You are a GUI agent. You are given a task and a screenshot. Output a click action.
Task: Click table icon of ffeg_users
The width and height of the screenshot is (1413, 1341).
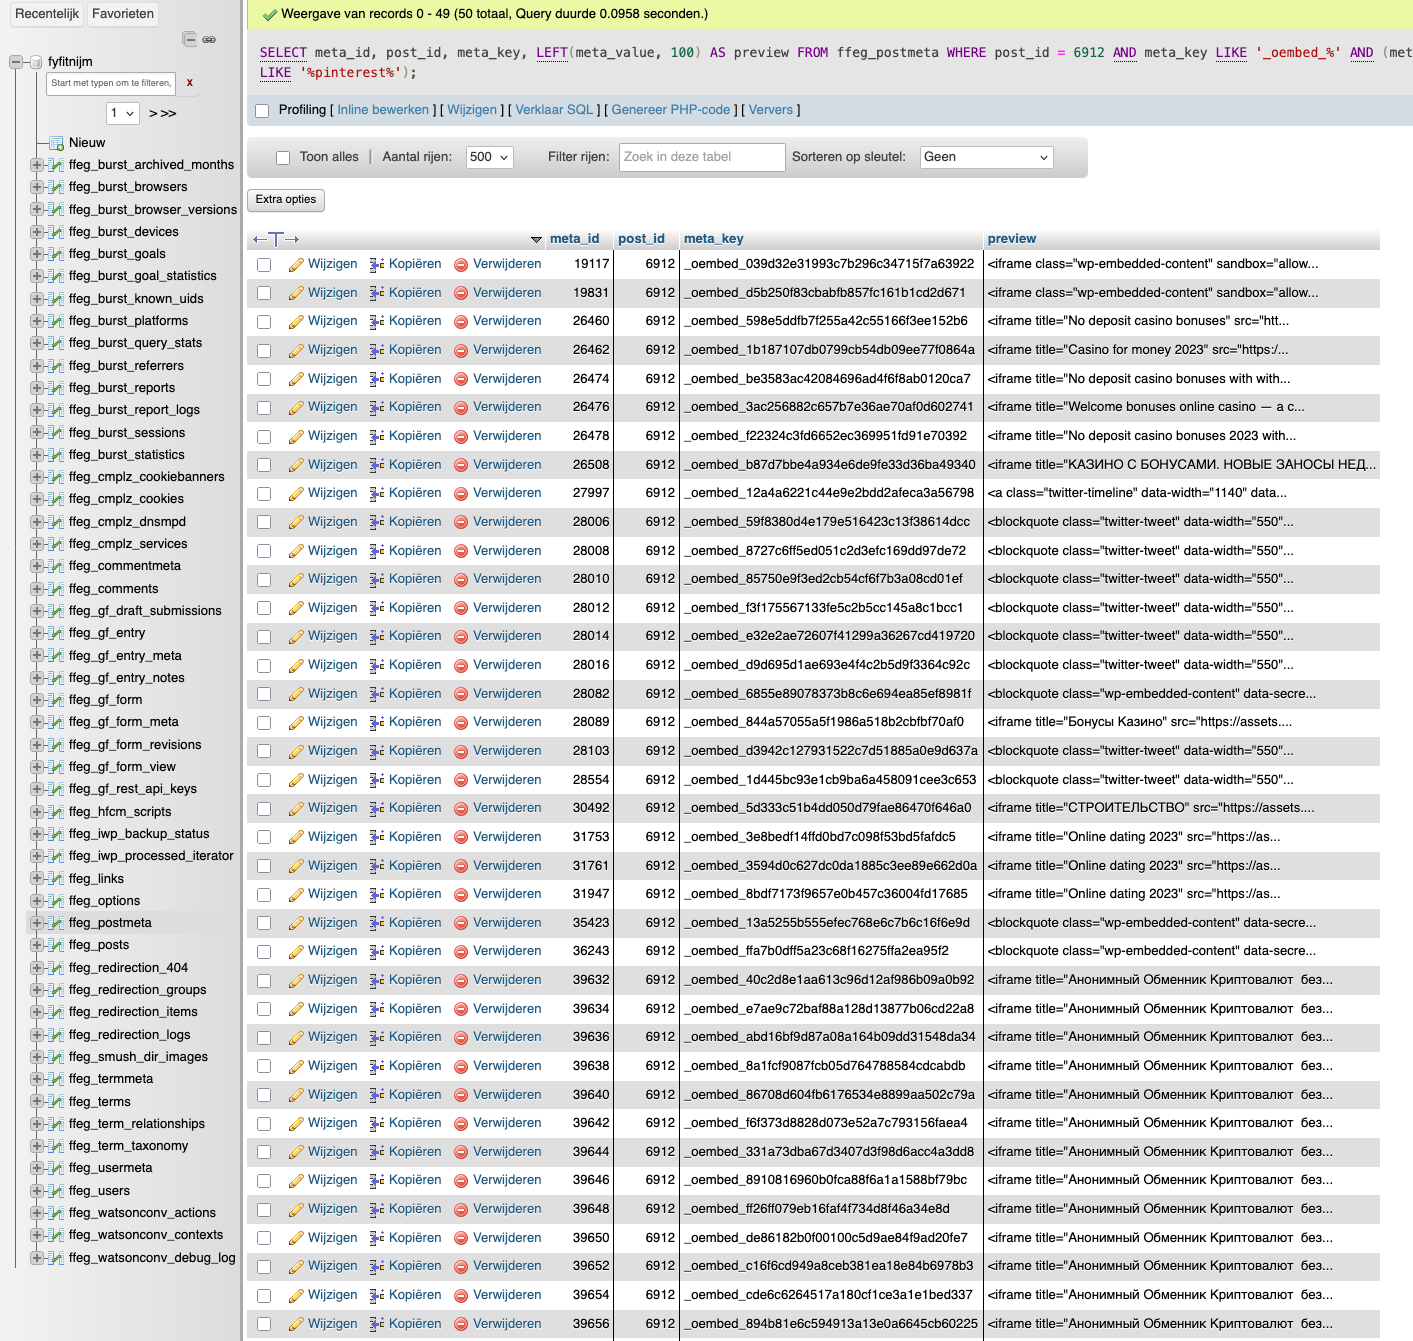56,1191
